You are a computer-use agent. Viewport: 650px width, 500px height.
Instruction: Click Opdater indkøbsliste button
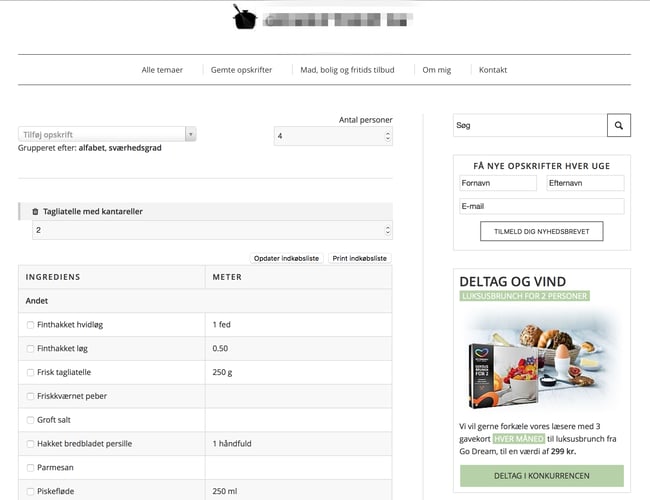coord(286,258)
